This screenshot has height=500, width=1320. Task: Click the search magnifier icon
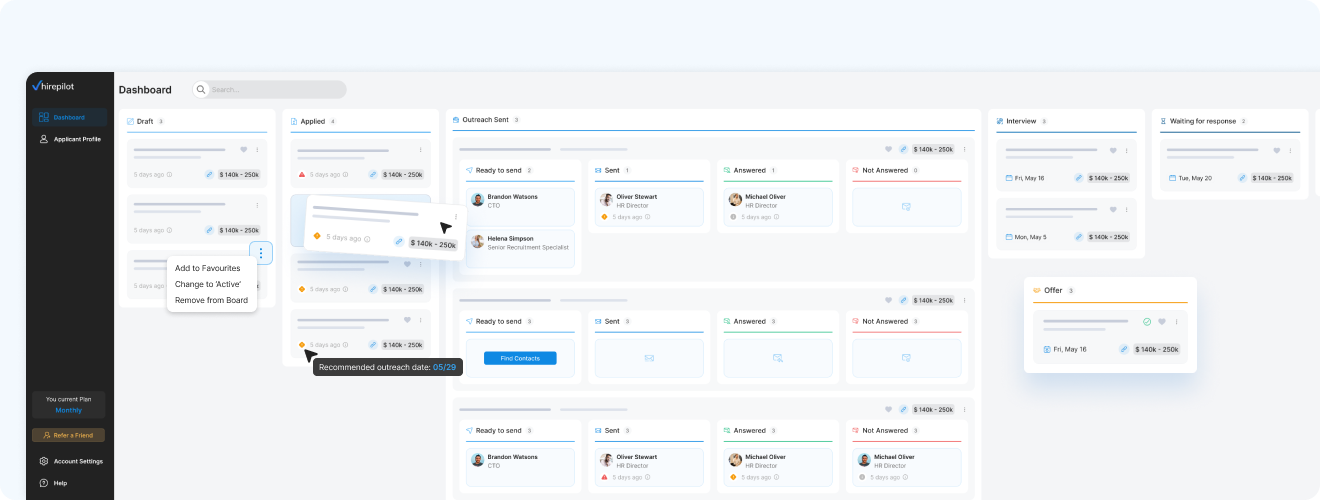click(201, 90)
